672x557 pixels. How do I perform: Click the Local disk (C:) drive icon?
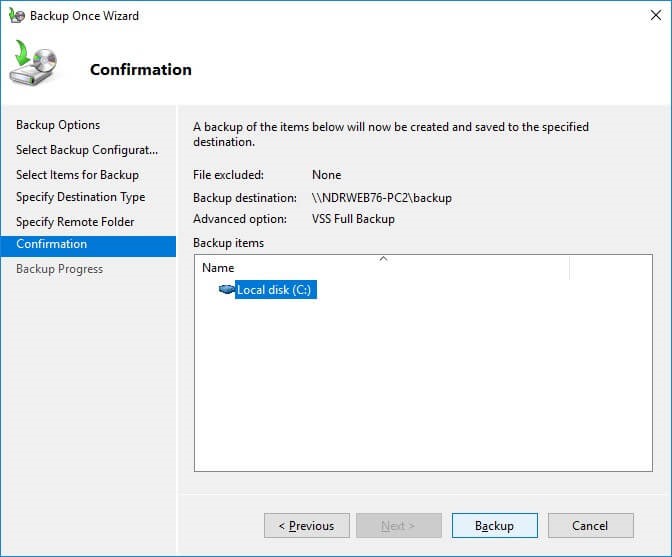click(226, 289)
